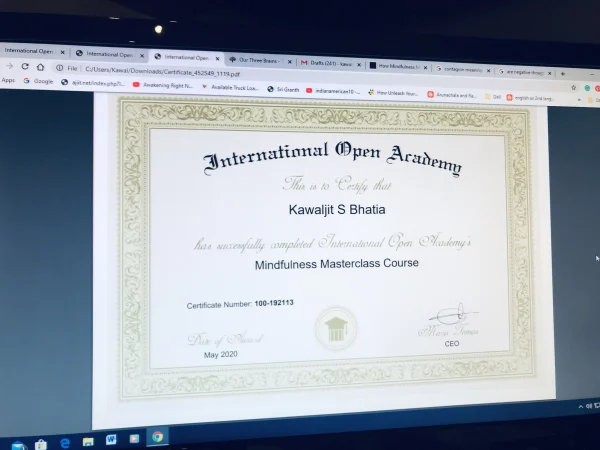Open the How Mindfulness tab
Viewport: 600px width, 450px height.
(x=399, y=66)
